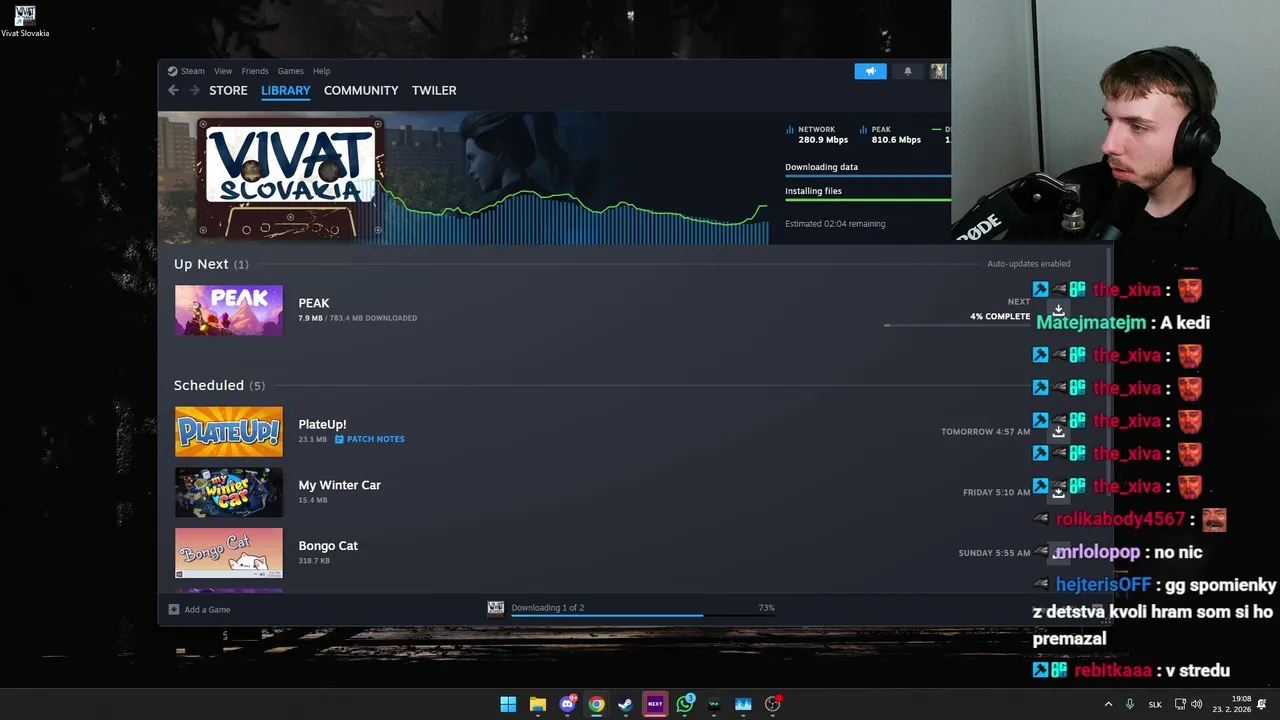The width and height of the screenshot is (1280, 720).
Task: Click the Downloading 1 of 2 progress bar
Action: coord(643,616)
